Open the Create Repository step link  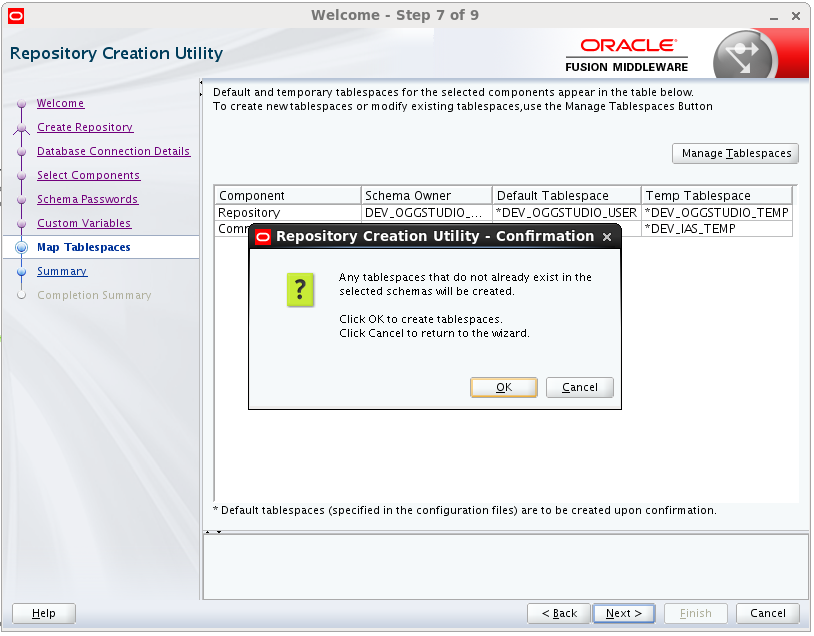[85, 127]
